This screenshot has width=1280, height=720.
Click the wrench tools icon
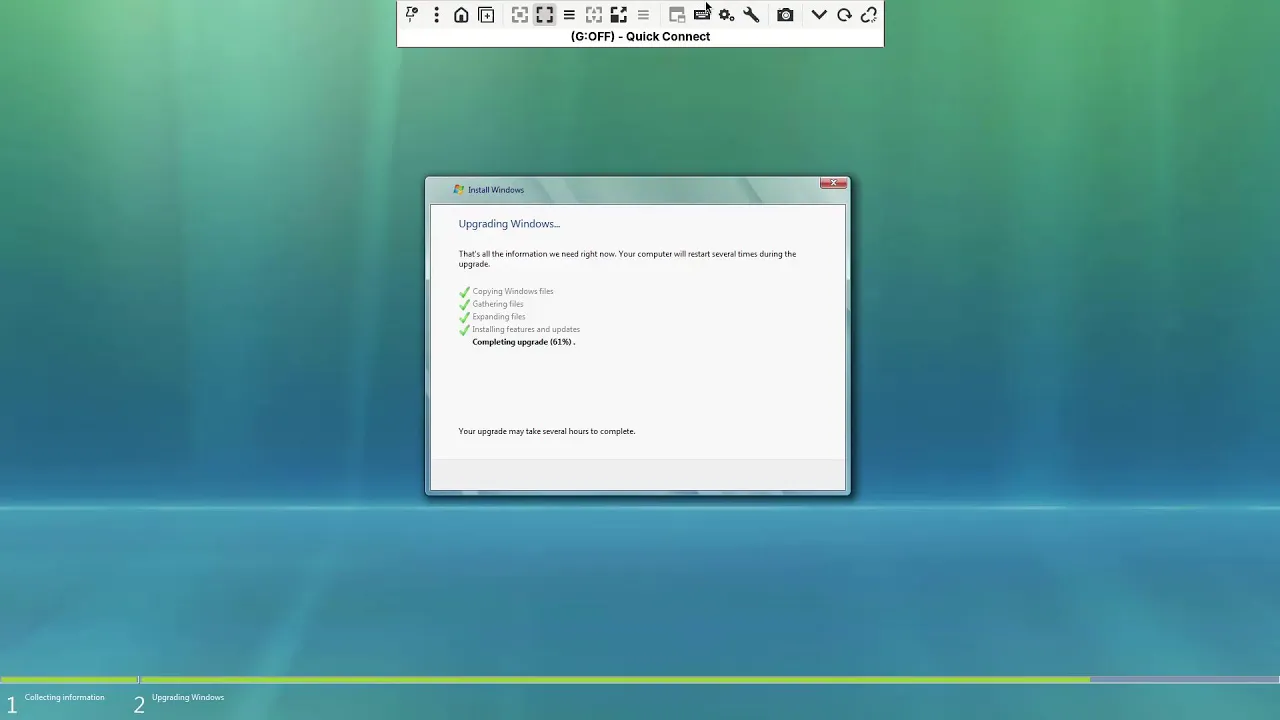click(751, 14)
